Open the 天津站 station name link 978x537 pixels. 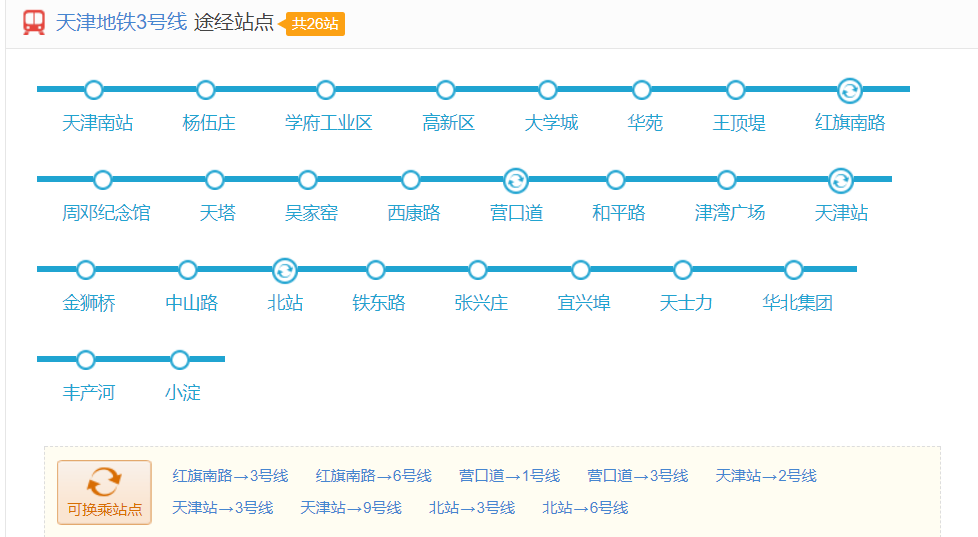(x=841, y=213)
